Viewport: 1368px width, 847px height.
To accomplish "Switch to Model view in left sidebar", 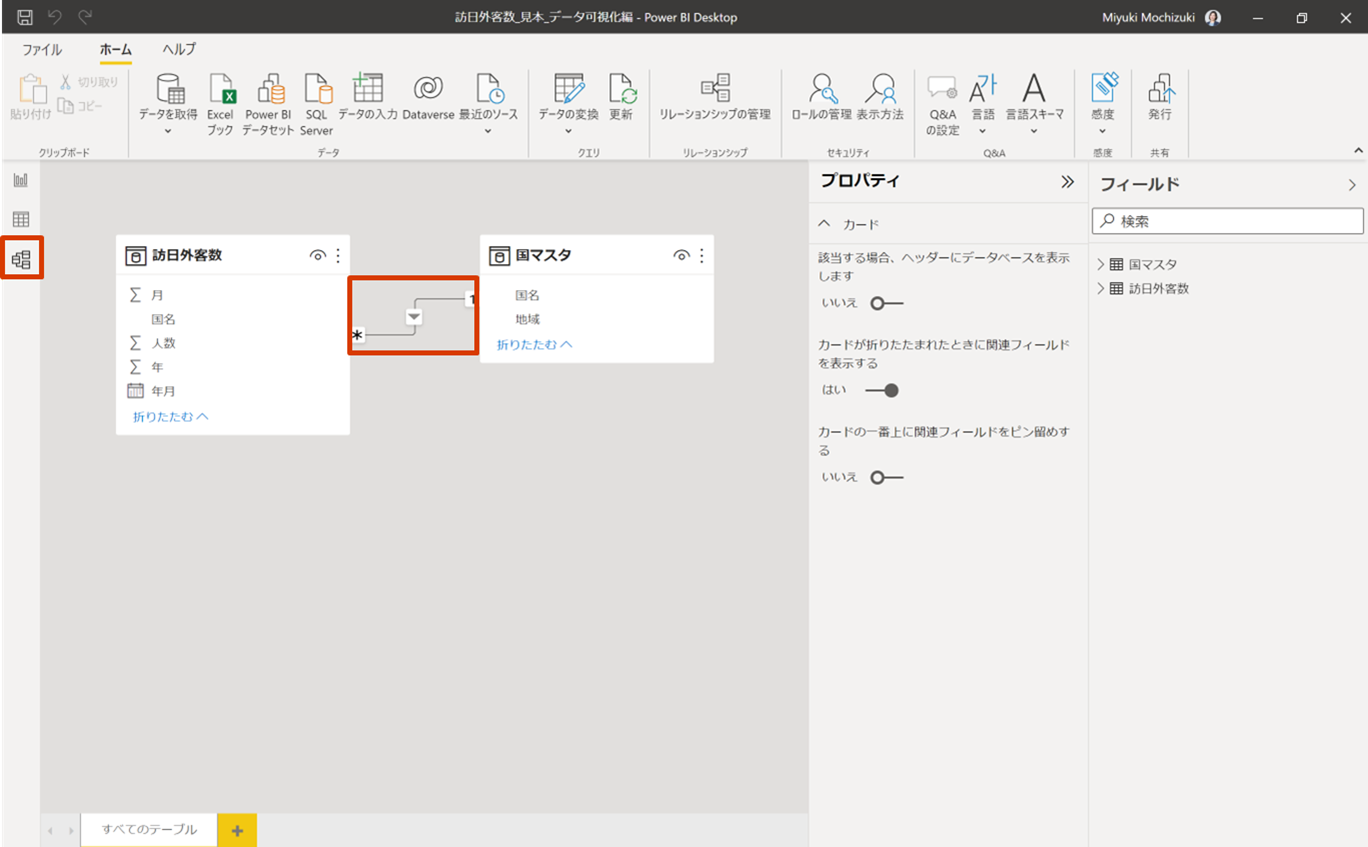I will [x=21, y=259].
